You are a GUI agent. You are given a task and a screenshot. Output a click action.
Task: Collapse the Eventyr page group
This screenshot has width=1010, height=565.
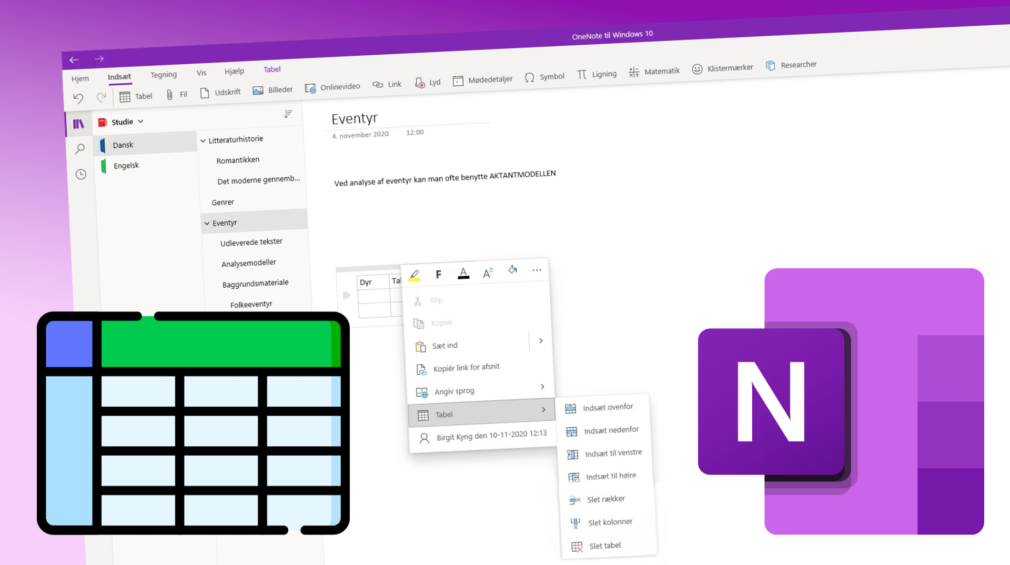(207, 224)
